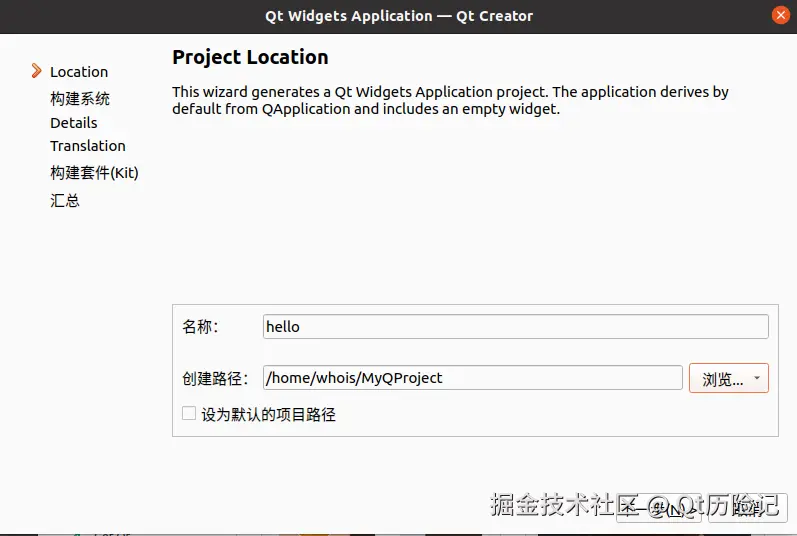Open the Details wizard step
The height and width of the screenshot is (536, 797).
(x=74, y=123)
